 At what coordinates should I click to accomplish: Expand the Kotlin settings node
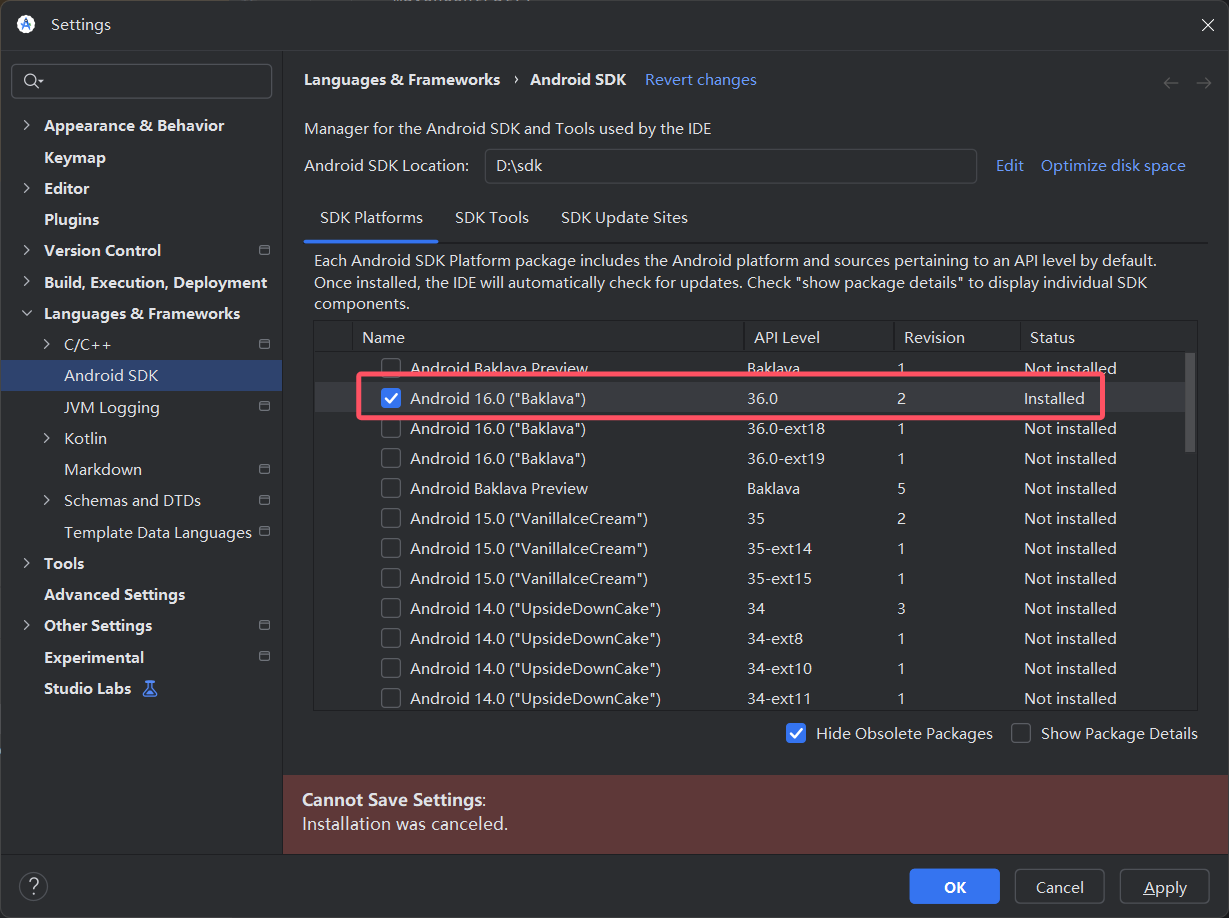click(47, 438)
